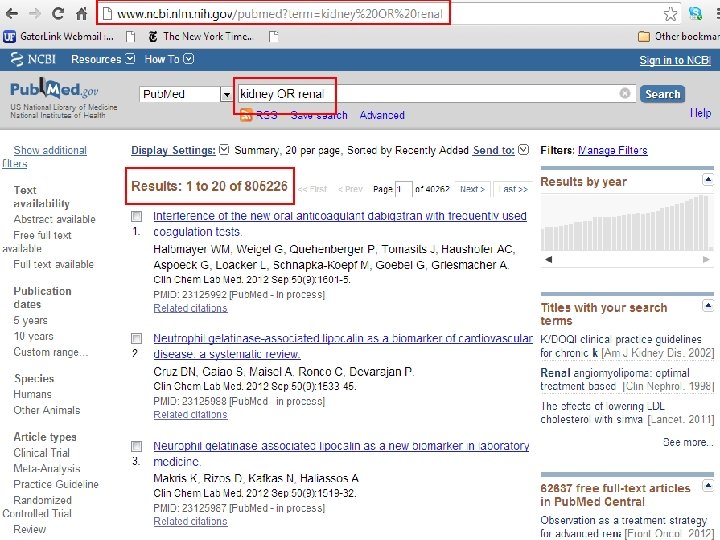Reload the page with the refresh icon
This screenshot has height=540, width=720.
pyautogui.click(x=58, y=13)
